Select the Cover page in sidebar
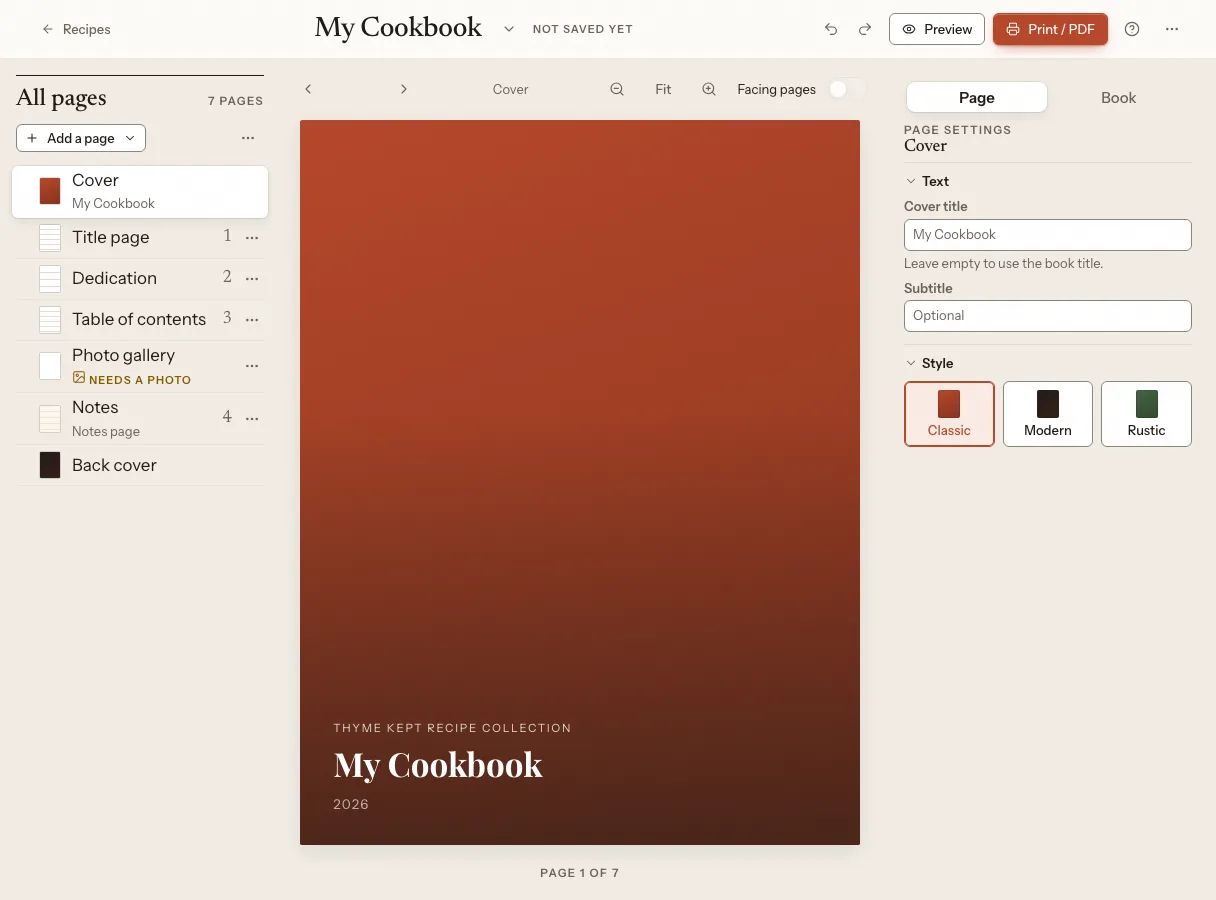The height and width of the screenshot is (900, 1216). tap(140, 191)
